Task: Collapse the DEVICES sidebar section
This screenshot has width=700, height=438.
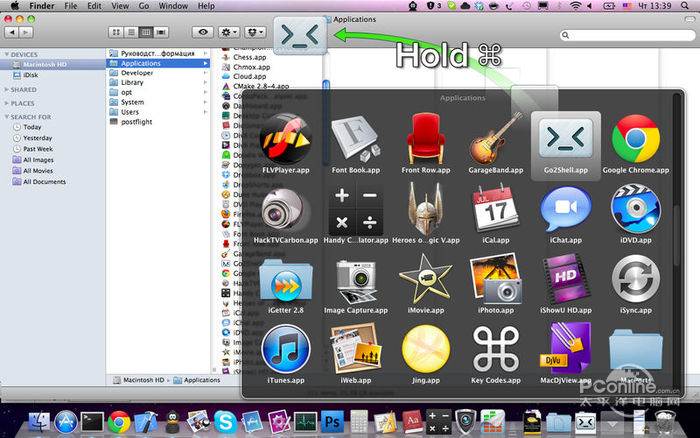Action: pos(7,54)
